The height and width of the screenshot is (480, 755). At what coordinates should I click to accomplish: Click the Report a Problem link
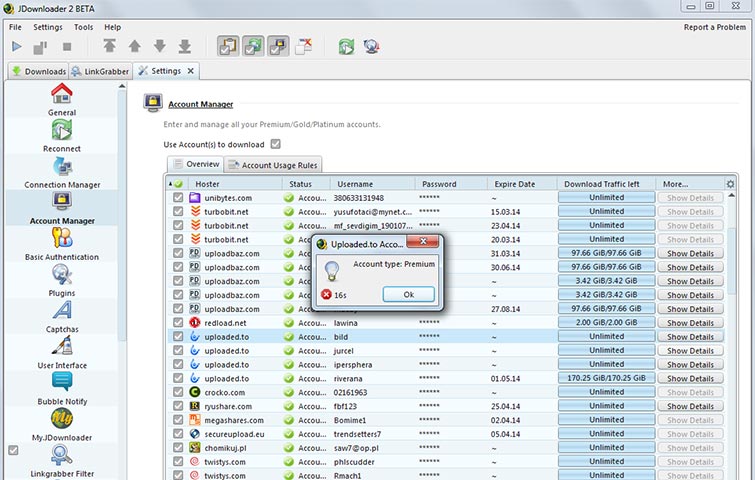715,27
